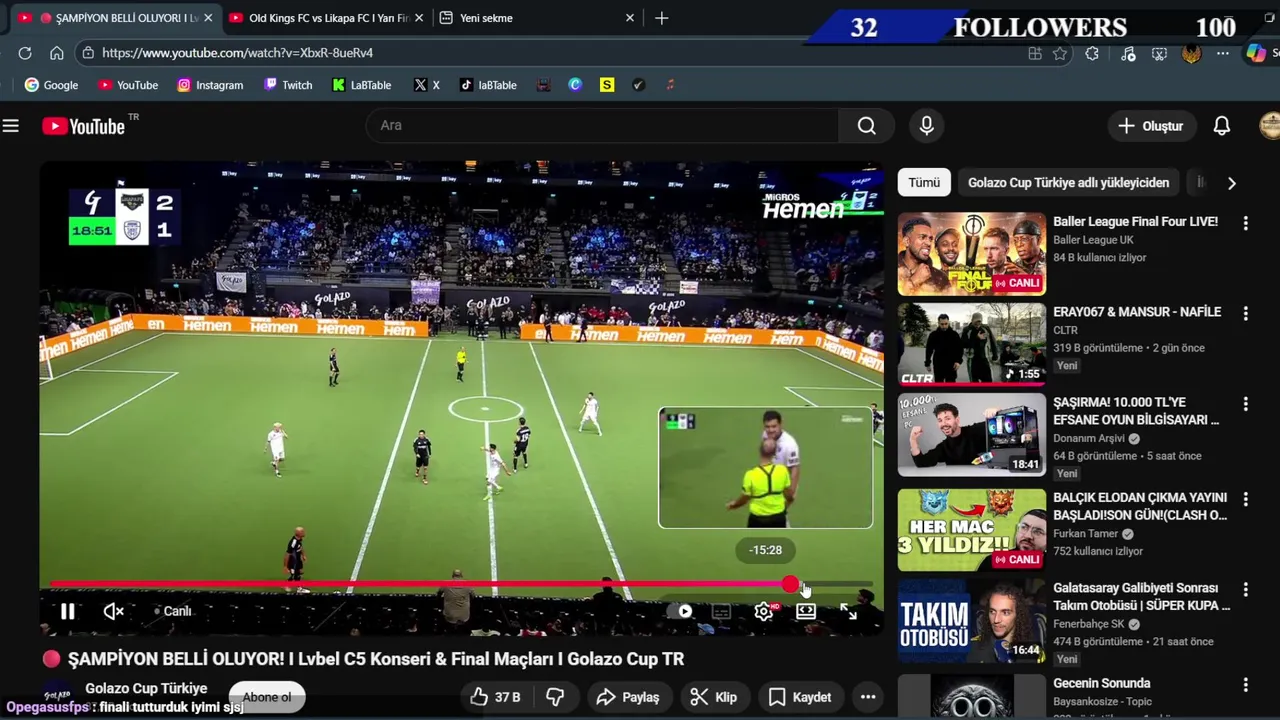Like the video with 37 B
Viewport: 1280px width, 720px height.
496,697
